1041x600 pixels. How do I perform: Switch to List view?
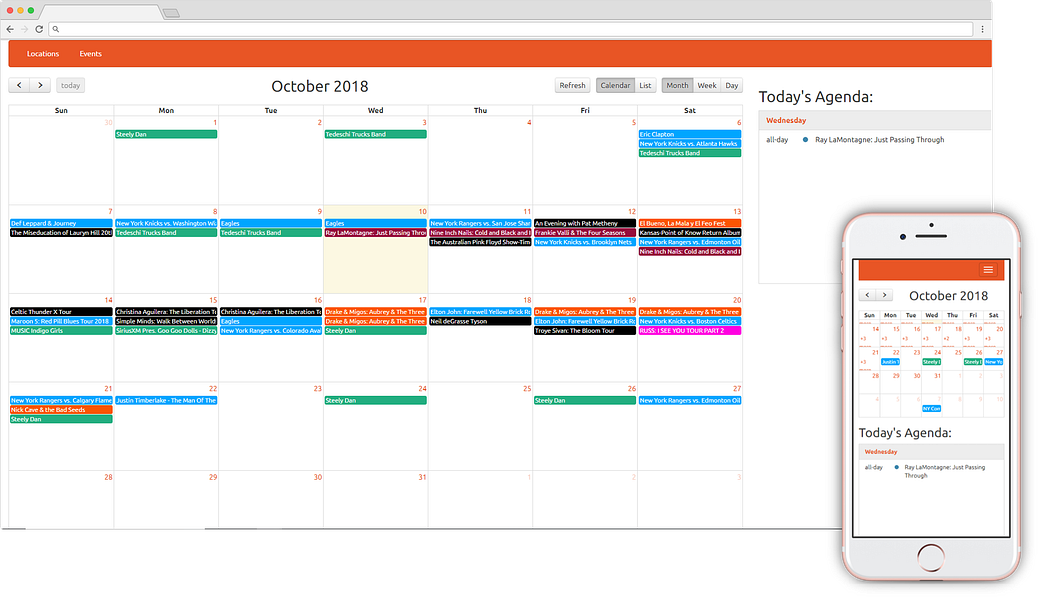pyautogui.click(x=645, y=85)
